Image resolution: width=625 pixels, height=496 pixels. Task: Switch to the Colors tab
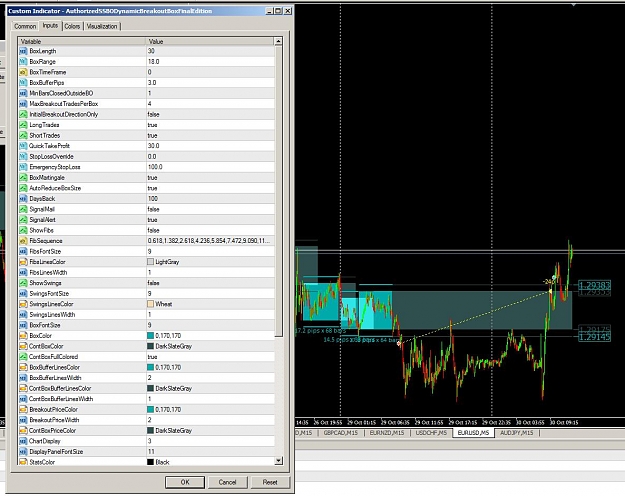click(x=72, y=26)
